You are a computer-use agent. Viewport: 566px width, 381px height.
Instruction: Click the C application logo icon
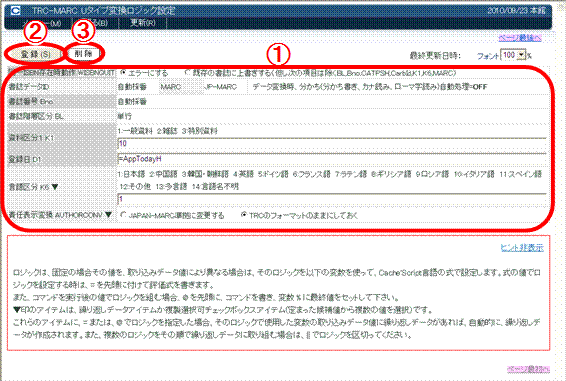tap(16, 10)
